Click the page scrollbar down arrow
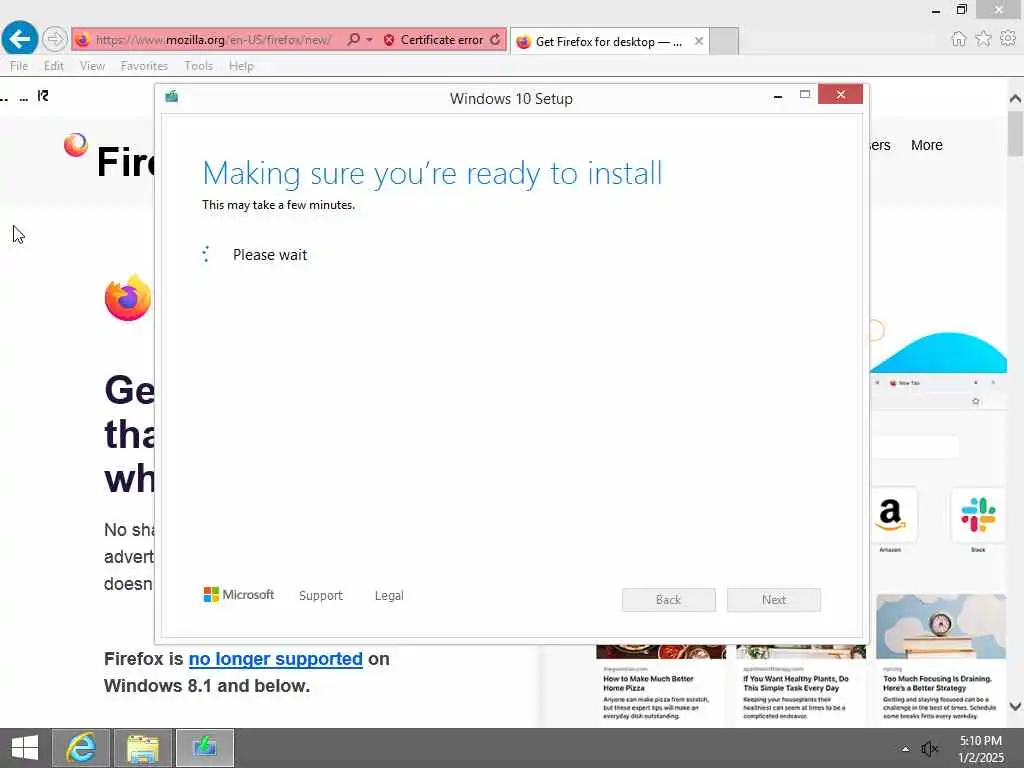The height and width of the screenshot is (768, 1024). click(x=1015, y=706)
